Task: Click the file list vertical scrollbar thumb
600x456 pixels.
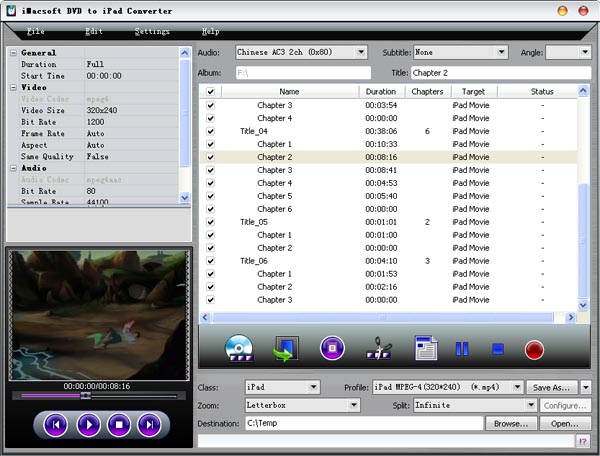Action: click(583, 240)
